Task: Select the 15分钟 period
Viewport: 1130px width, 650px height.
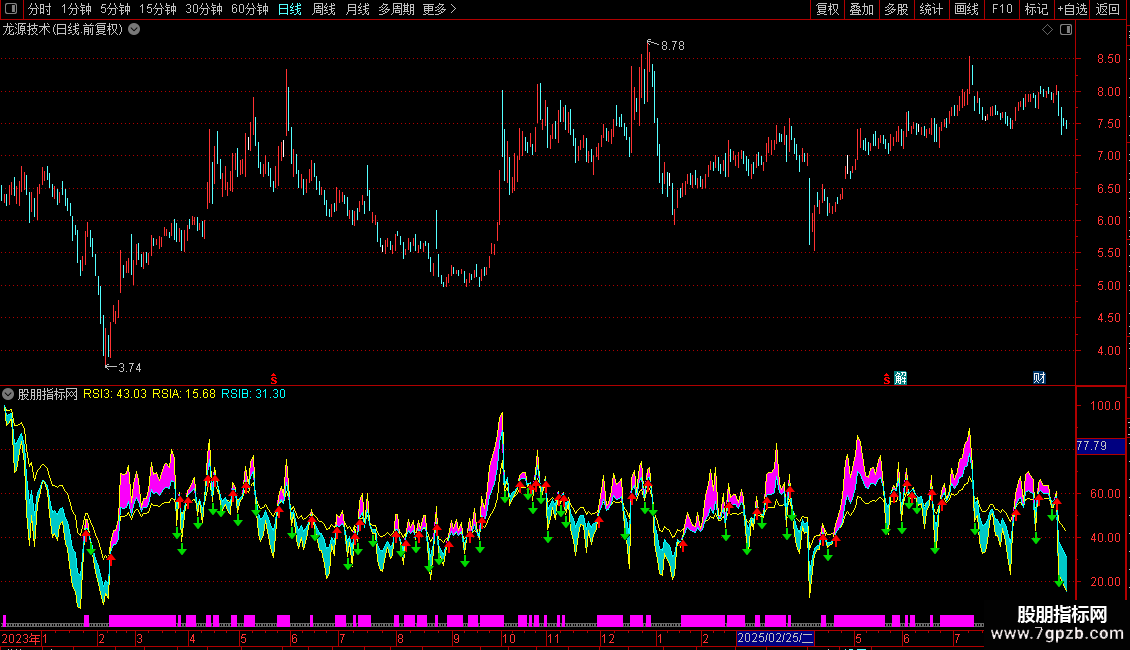Action: tap(158, 9)
